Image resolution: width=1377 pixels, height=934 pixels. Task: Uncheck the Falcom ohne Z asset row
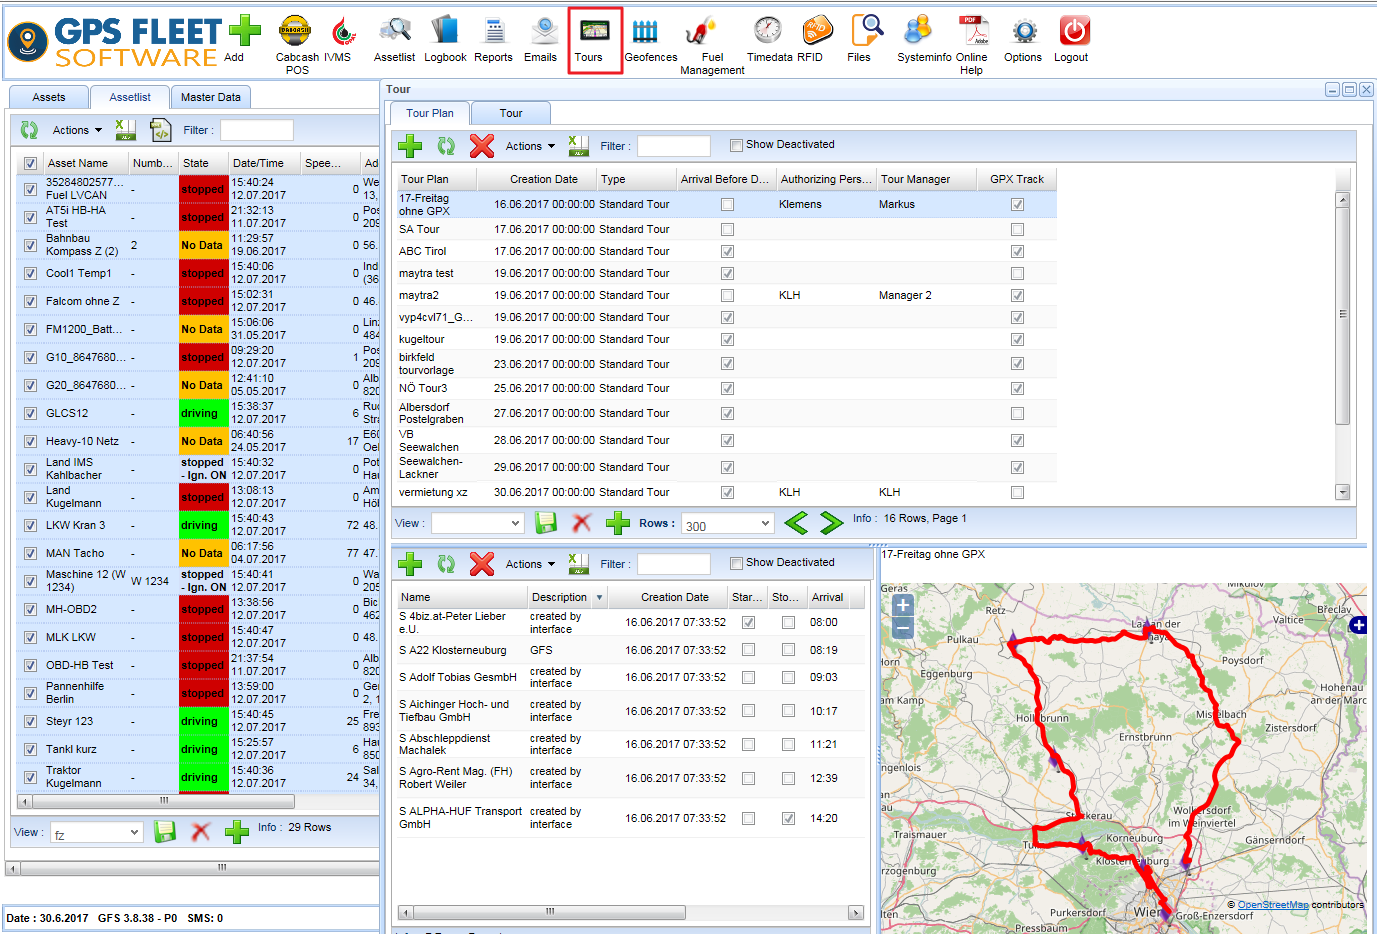(29, 301)
